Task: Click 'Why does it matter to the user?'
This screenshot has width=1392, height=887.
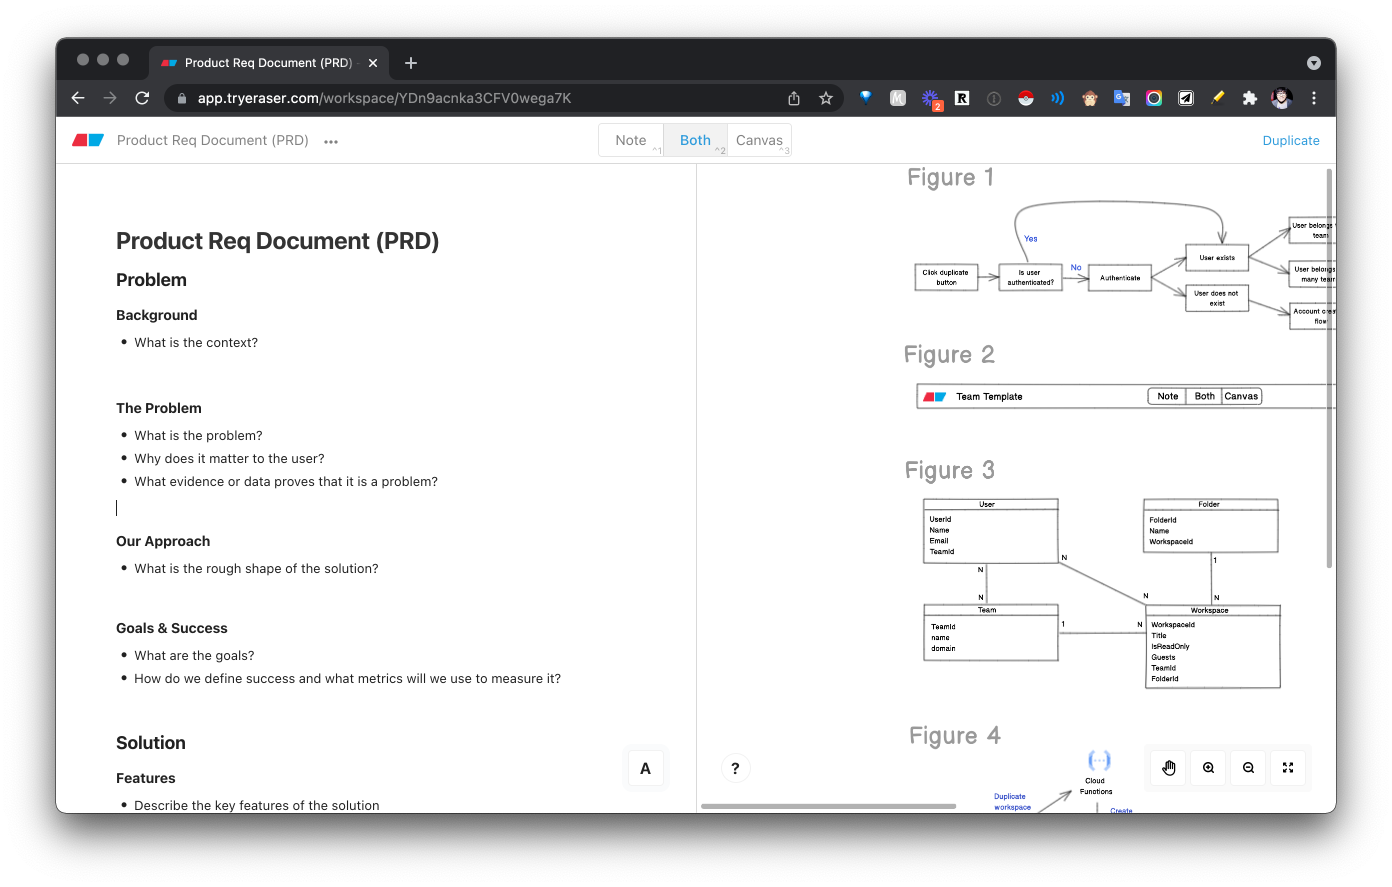Action: (229, 458)
